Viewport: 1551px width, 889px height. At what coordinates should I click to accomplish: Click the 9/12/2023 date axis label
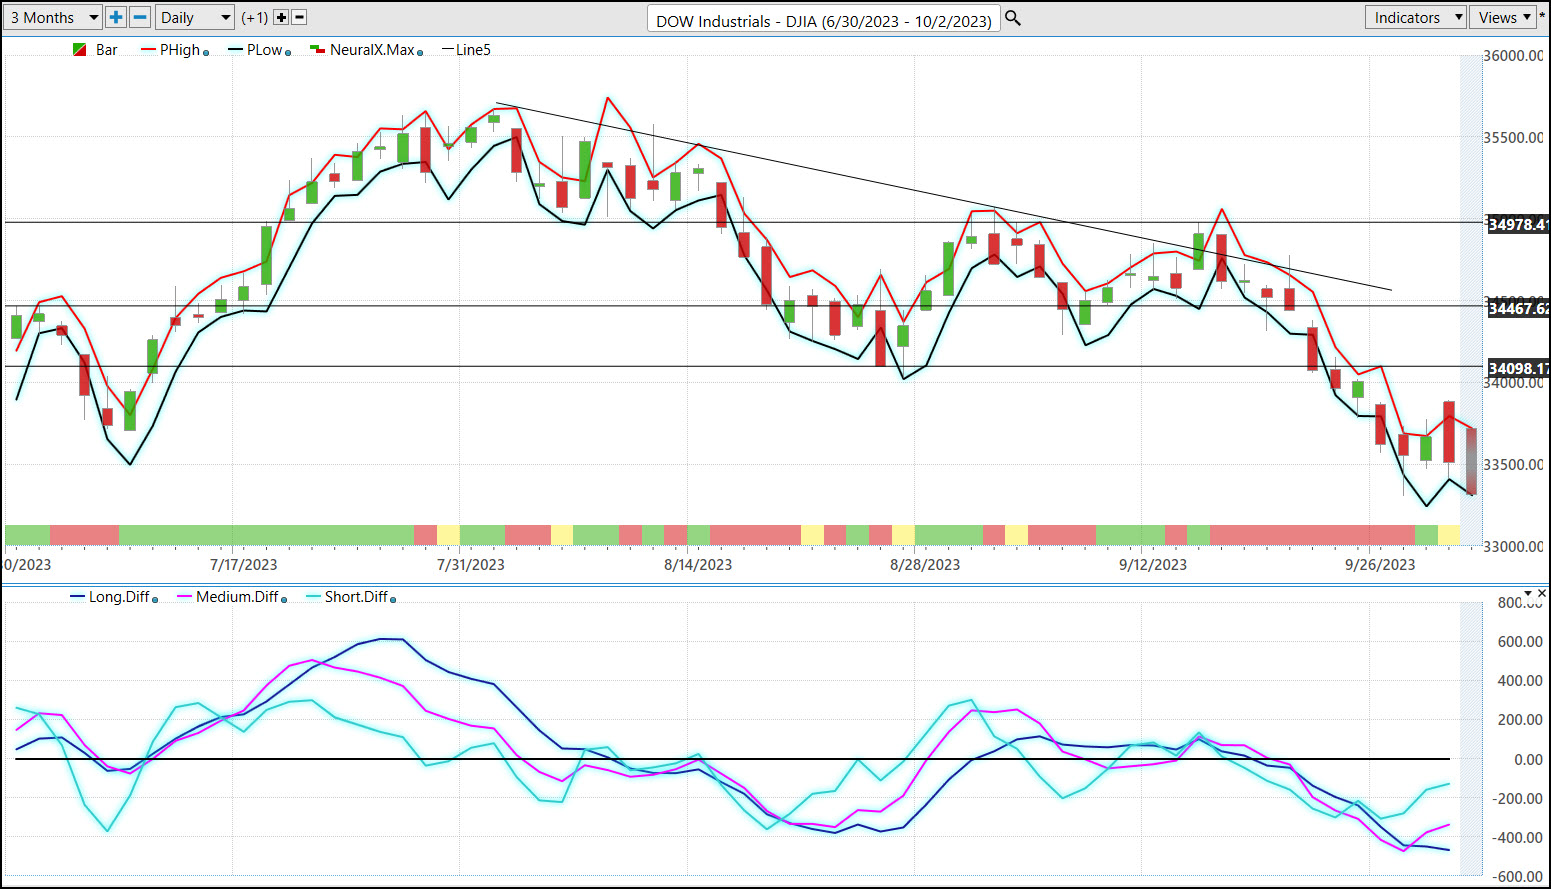tap(1153, 565)
